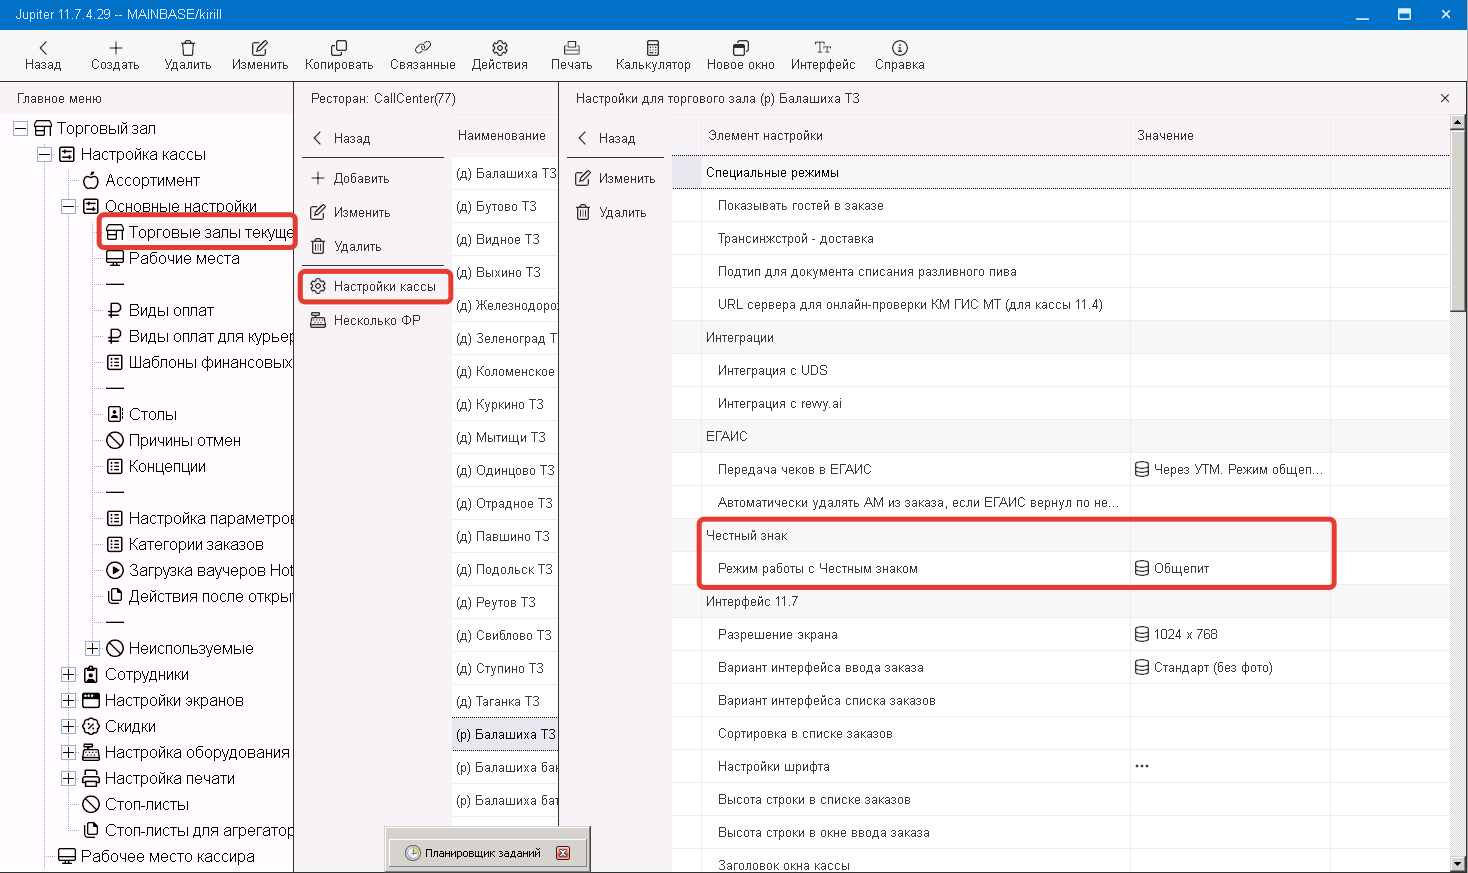Click the Назад toolbar arrow icon
Image resolution: width=1468 pixels, height=873 pixels.
pyautogui.click(x=43, y=47)
